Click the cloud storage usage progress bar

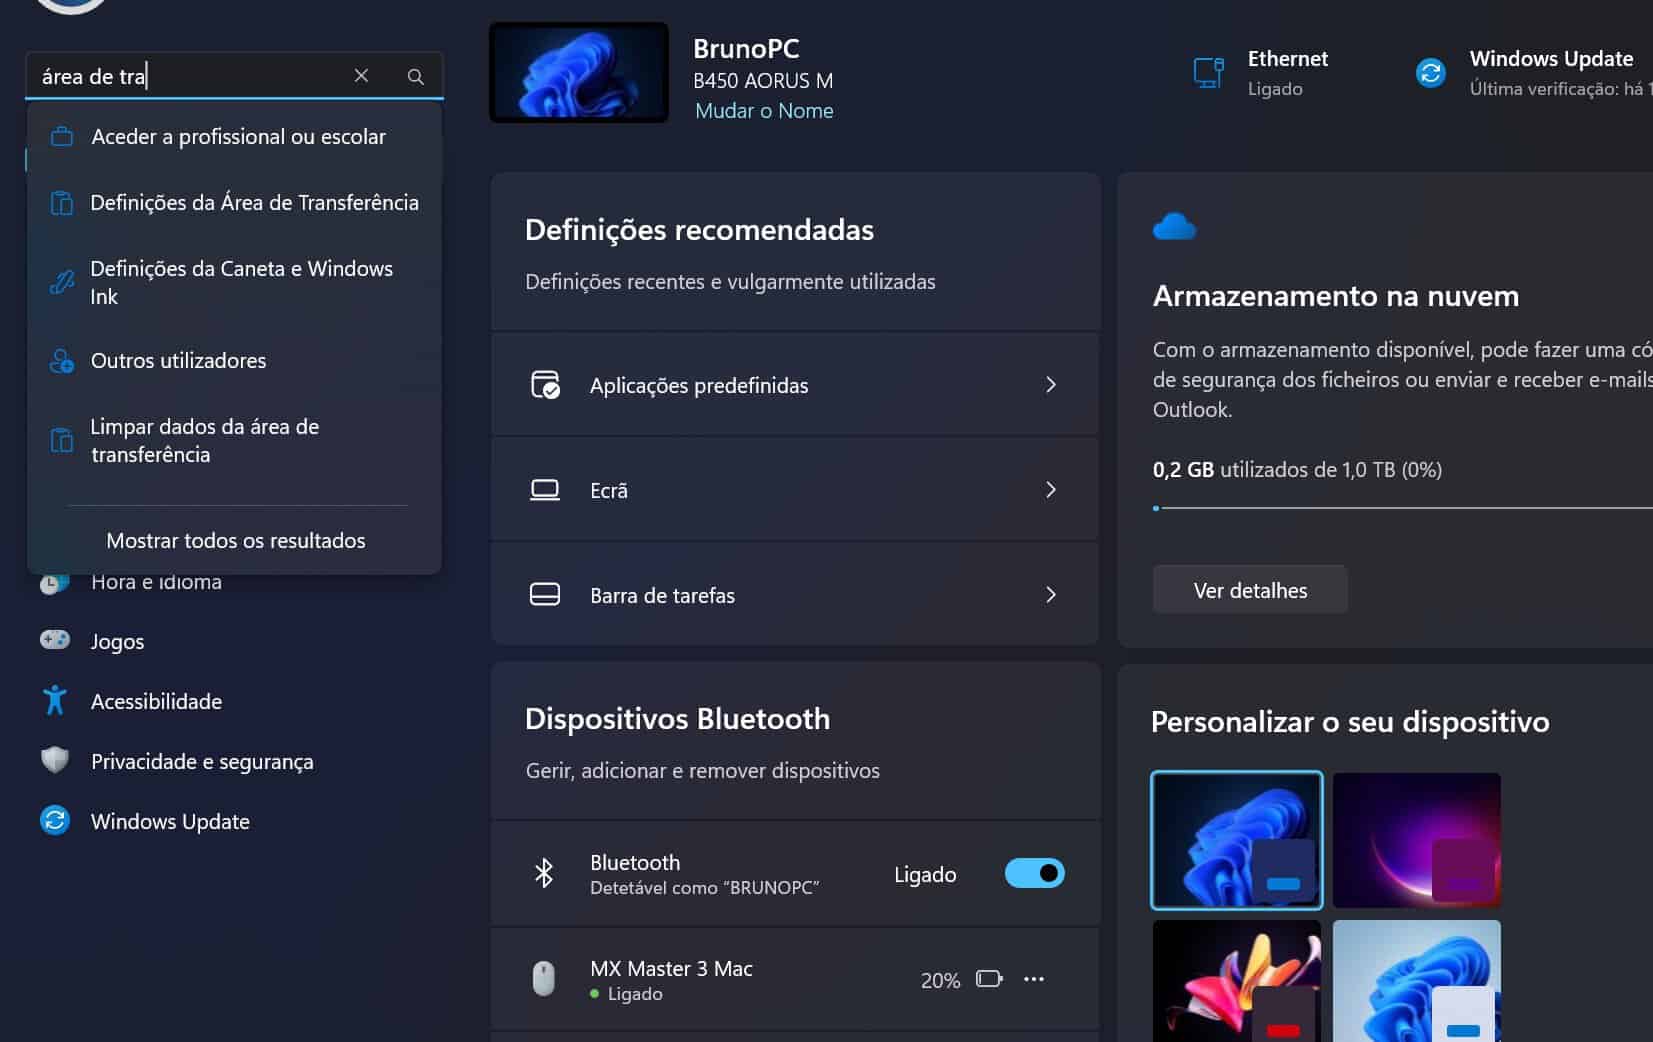click(1402, 508)
